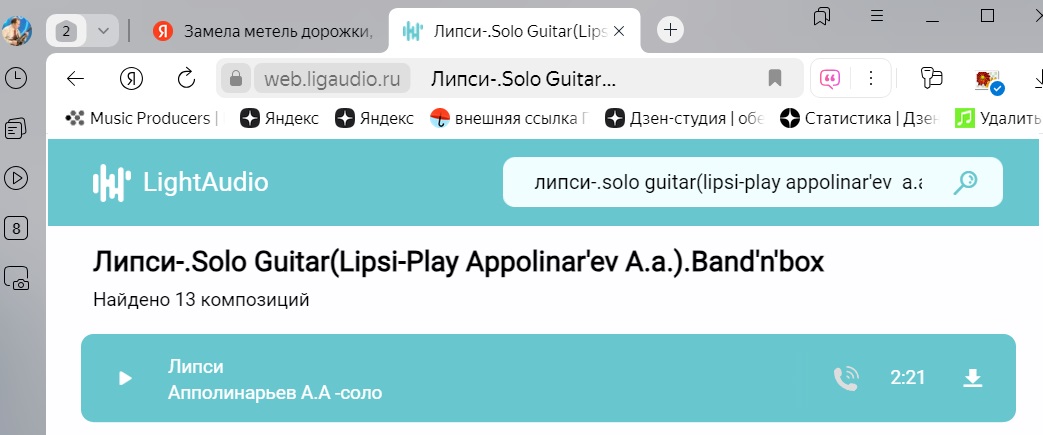1043x435 pixels.
Task: Open a new browser tab
Action: pyautogui.click(x=670, y=30)
